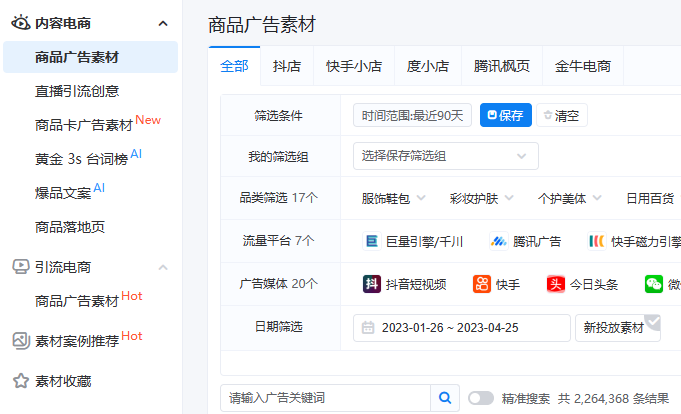Open 直播引流创意 in sidebar
Viewport: 681px width, 414px height.
point(77,91)
